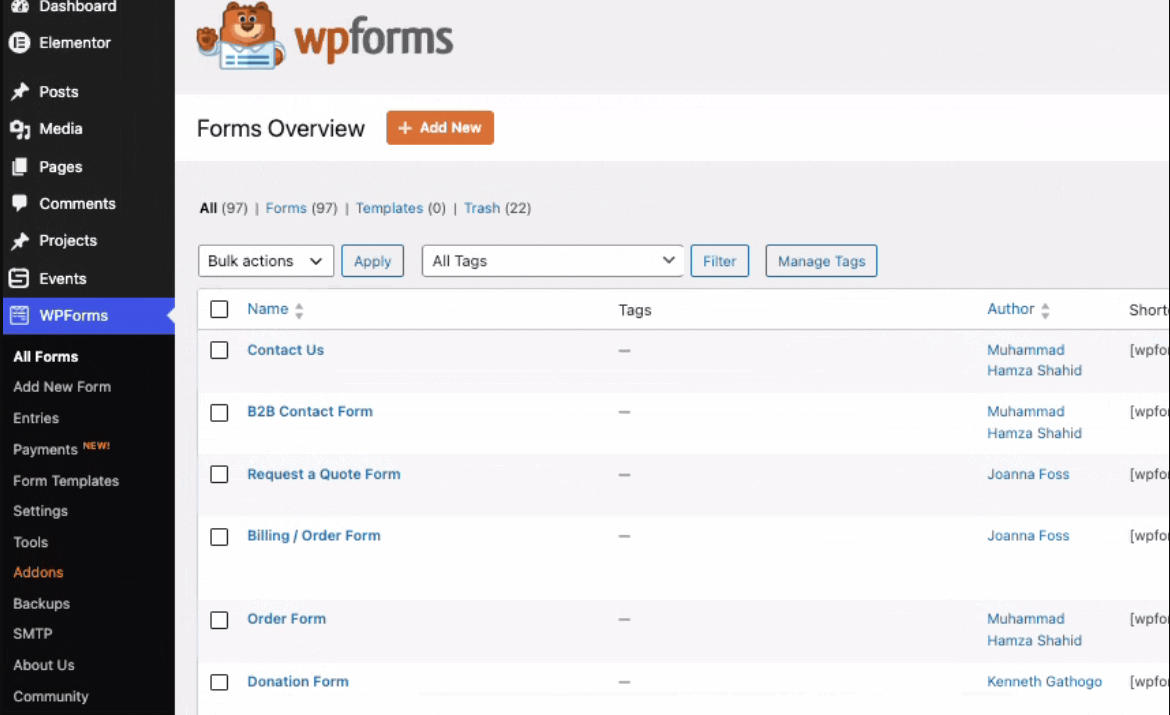Open the About Us submenu item
1170x715 pixels.
pos(43,665)
